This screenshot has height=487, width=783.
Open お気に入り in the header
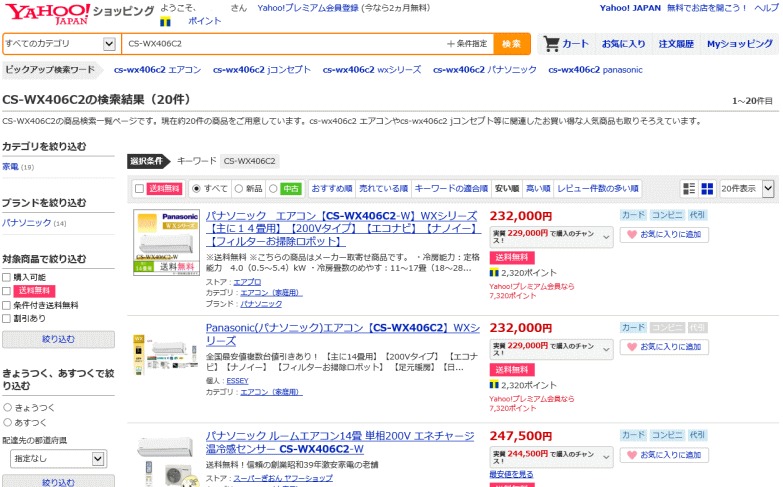click(623, 44)
